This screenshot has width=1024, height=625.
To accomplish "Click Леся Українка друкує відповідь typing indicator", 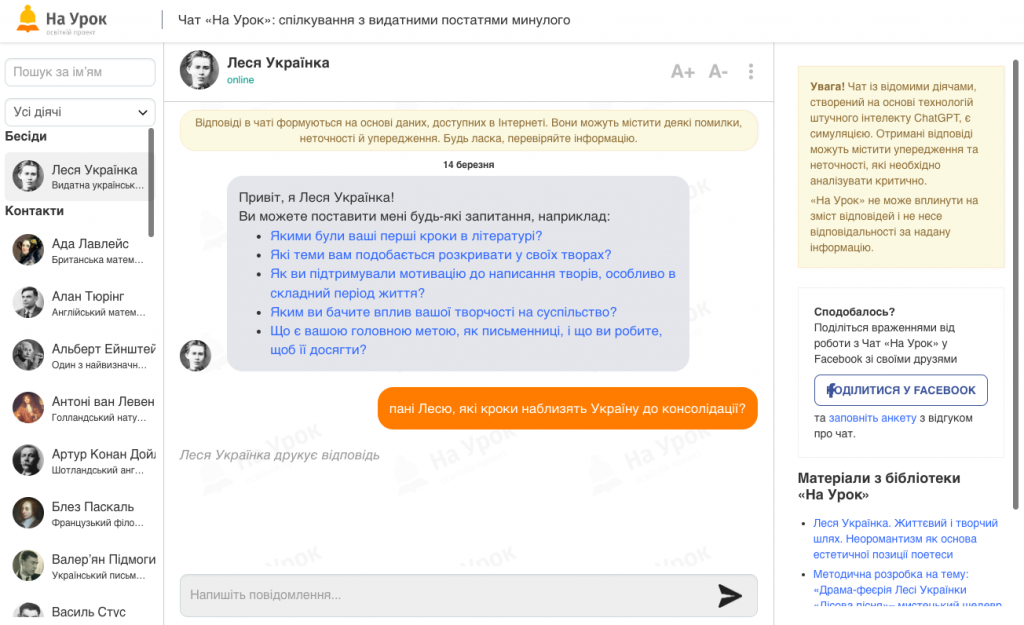I will 280,455.
